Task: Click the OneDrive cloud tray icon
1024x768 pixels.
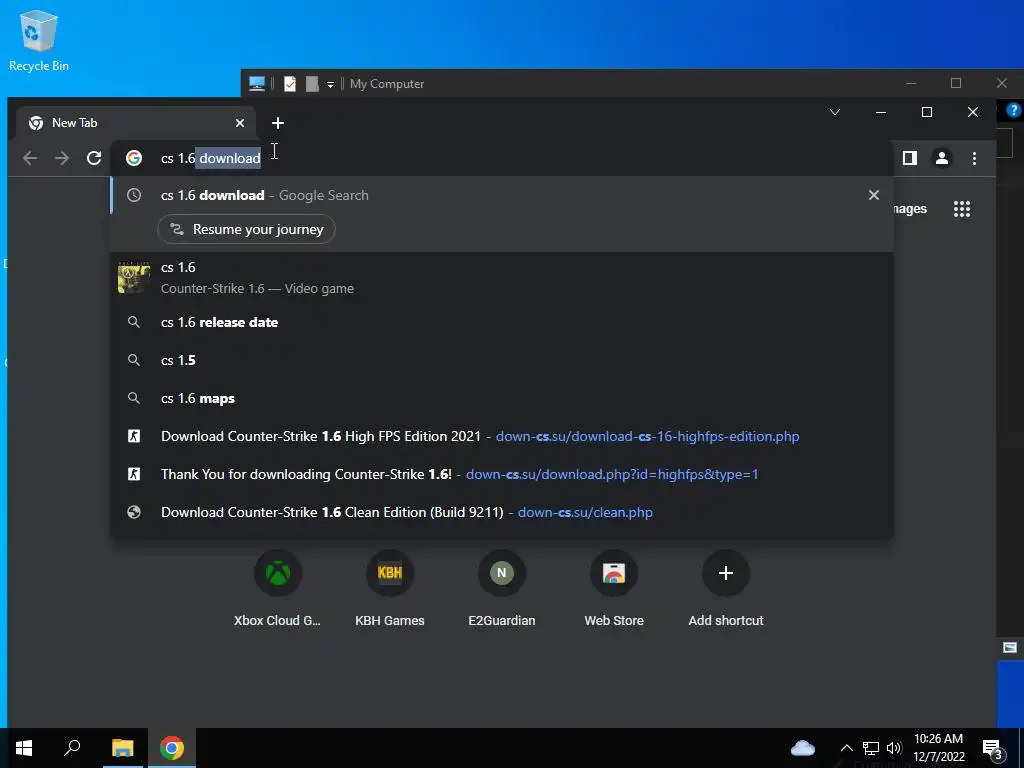Action: (x=803, y=748)
